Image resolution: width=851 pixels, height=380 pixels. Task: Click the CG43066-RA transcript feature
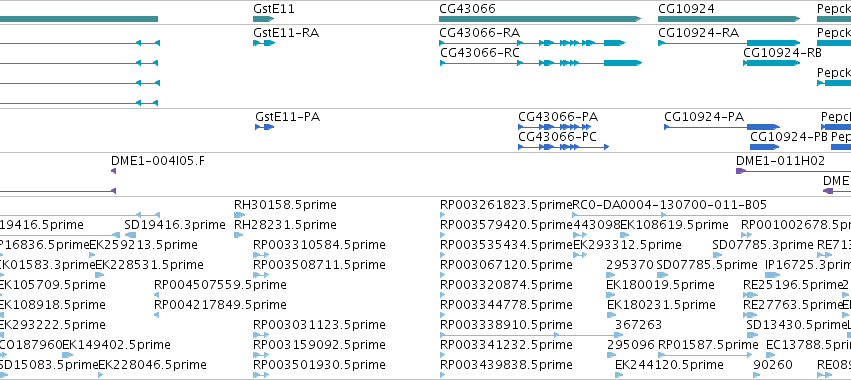(532, 43)
